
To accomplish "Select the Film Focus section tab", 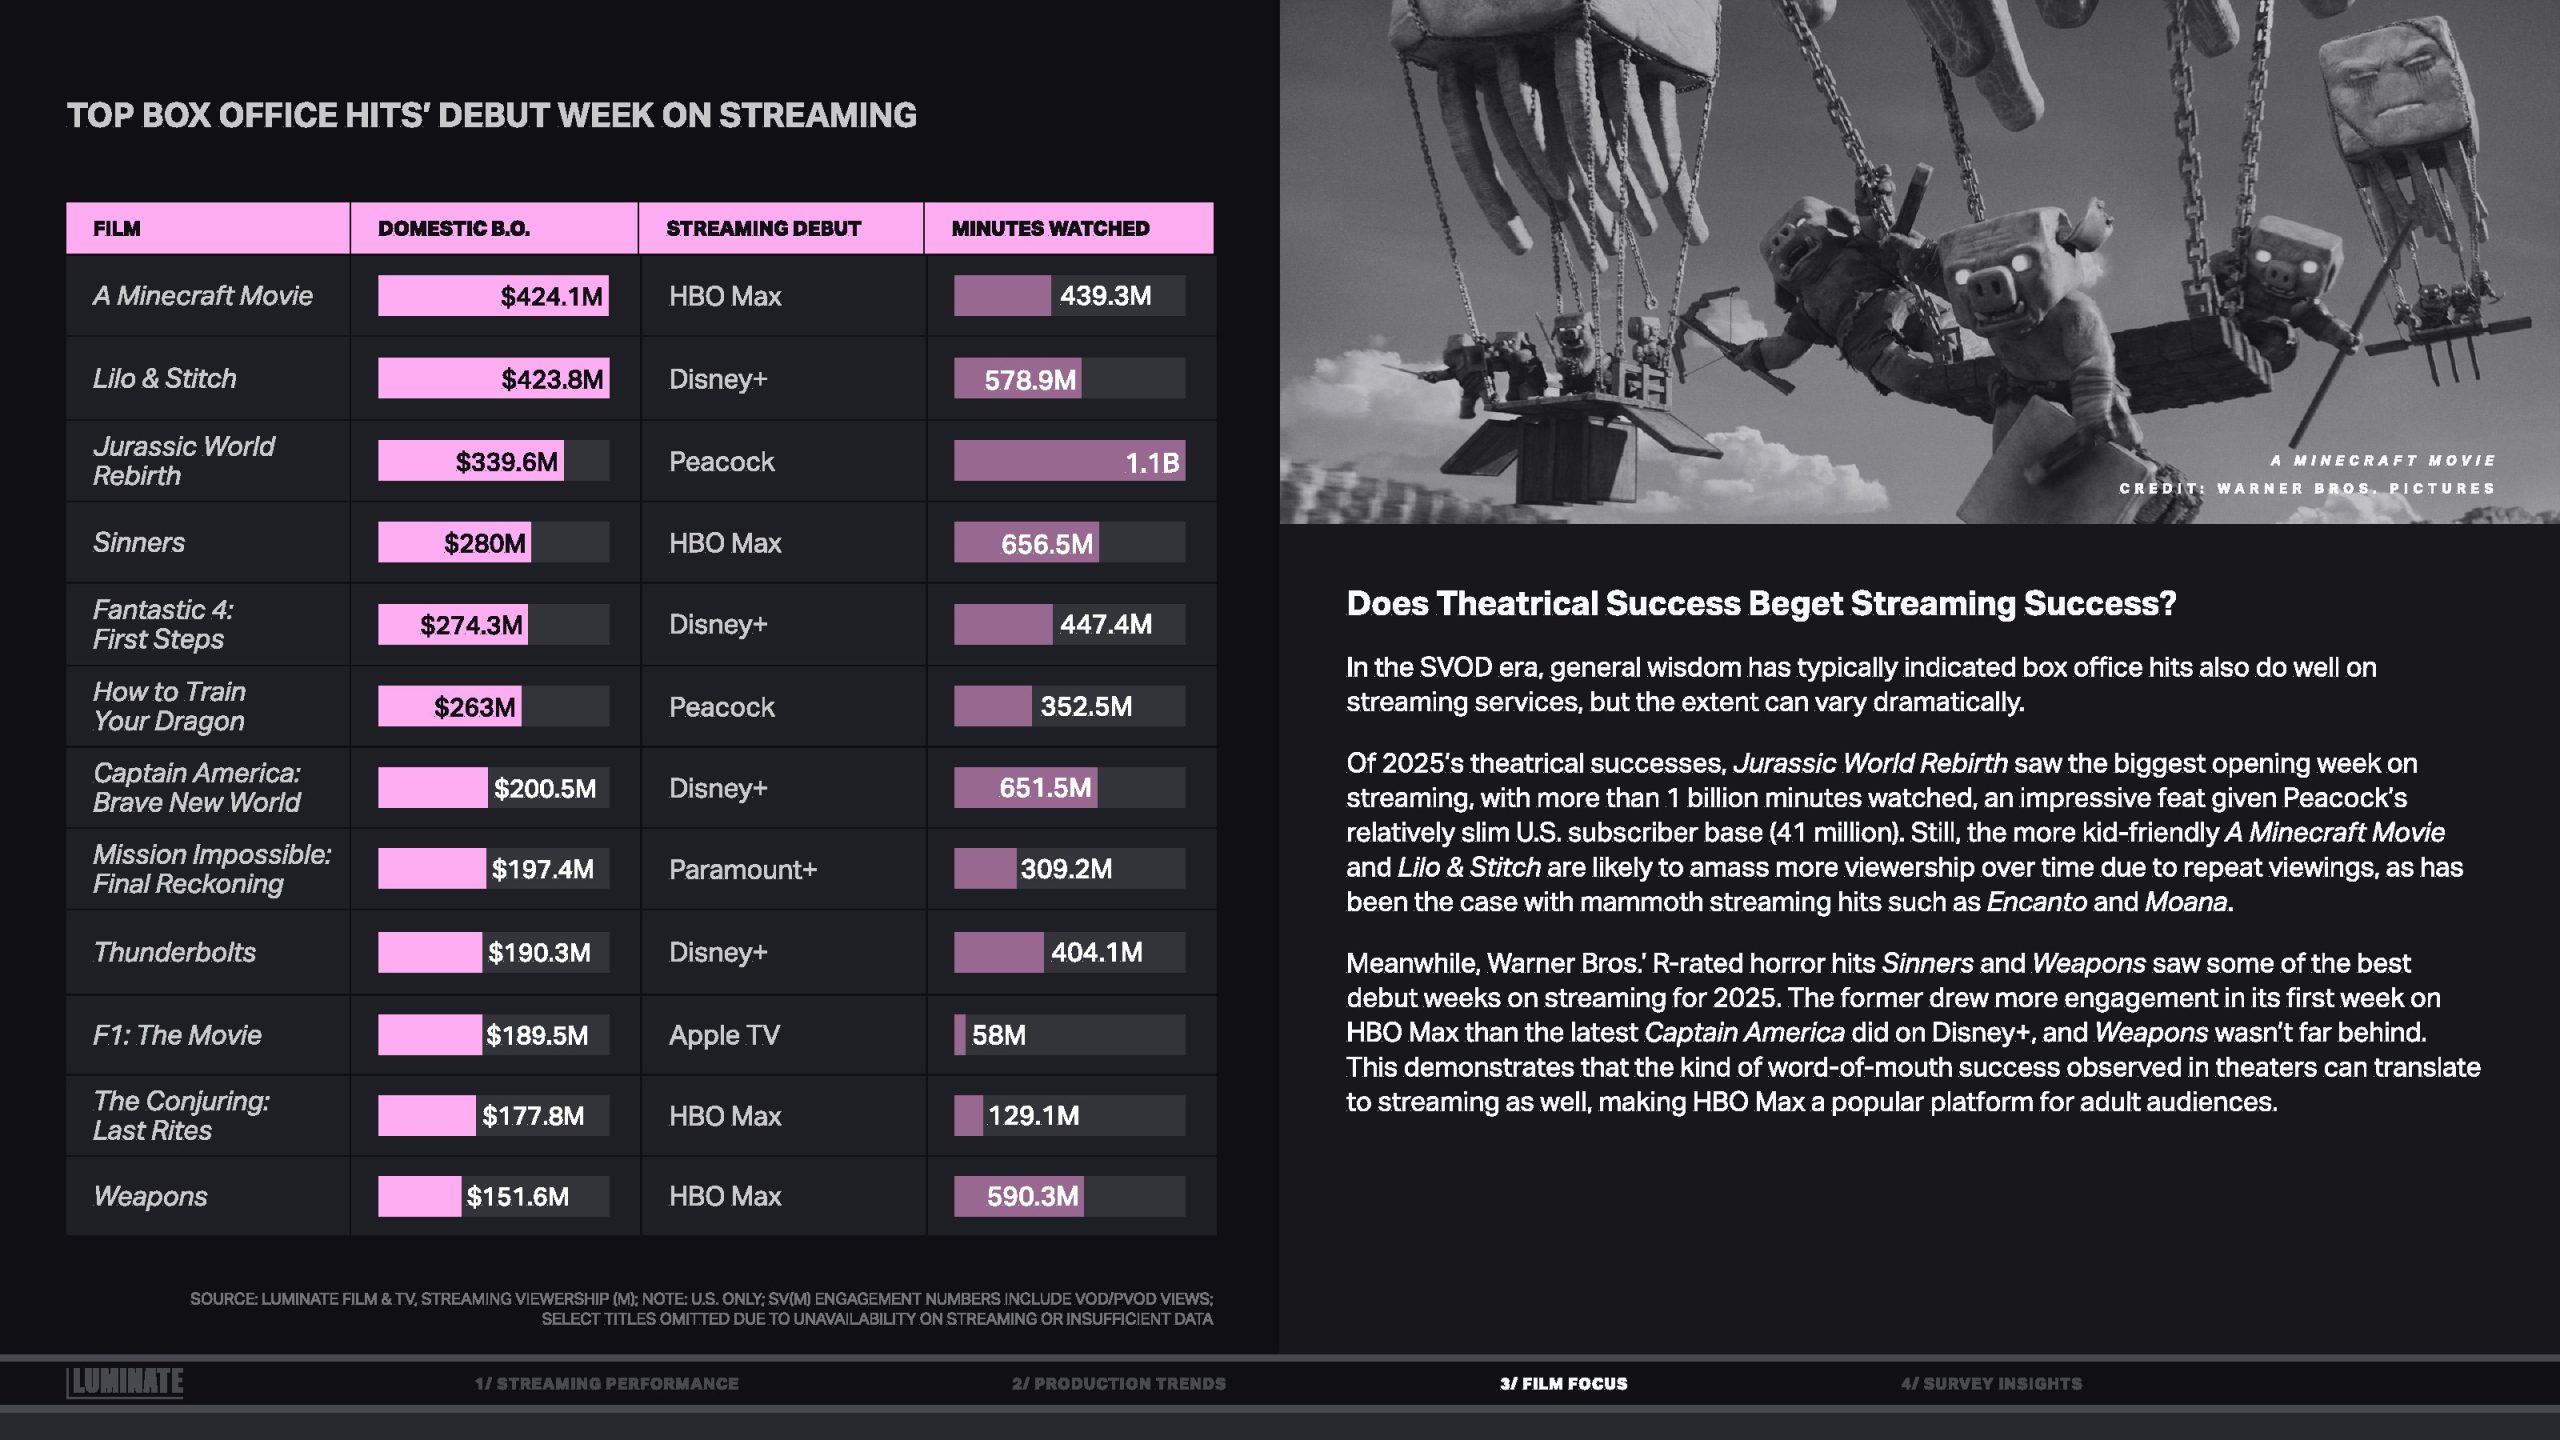I will coord(1563,1383).
